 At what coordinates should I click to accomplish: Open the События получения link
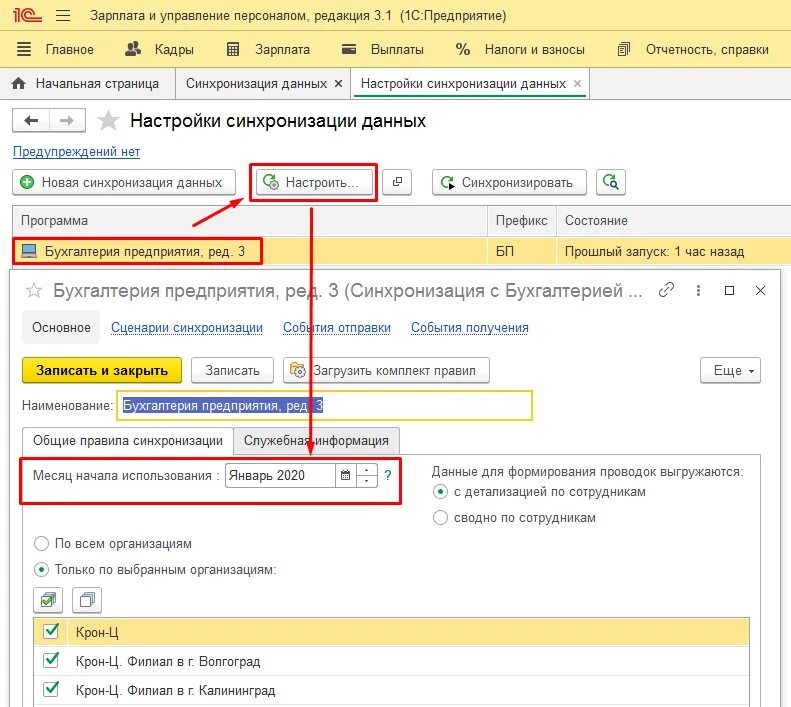[470, 328]
